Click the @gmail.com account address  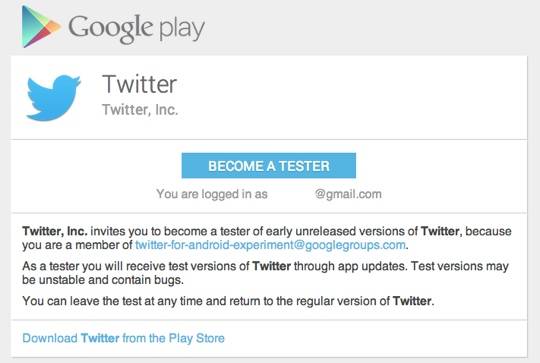[x=348, y=194]
